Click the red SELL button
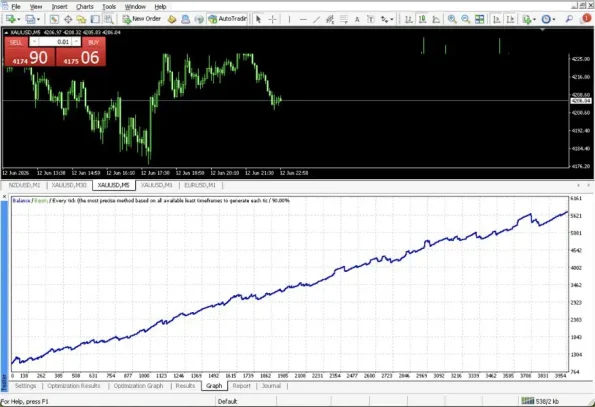The height and width of the screenshot is (407, 595). click(x=16, y=42)
